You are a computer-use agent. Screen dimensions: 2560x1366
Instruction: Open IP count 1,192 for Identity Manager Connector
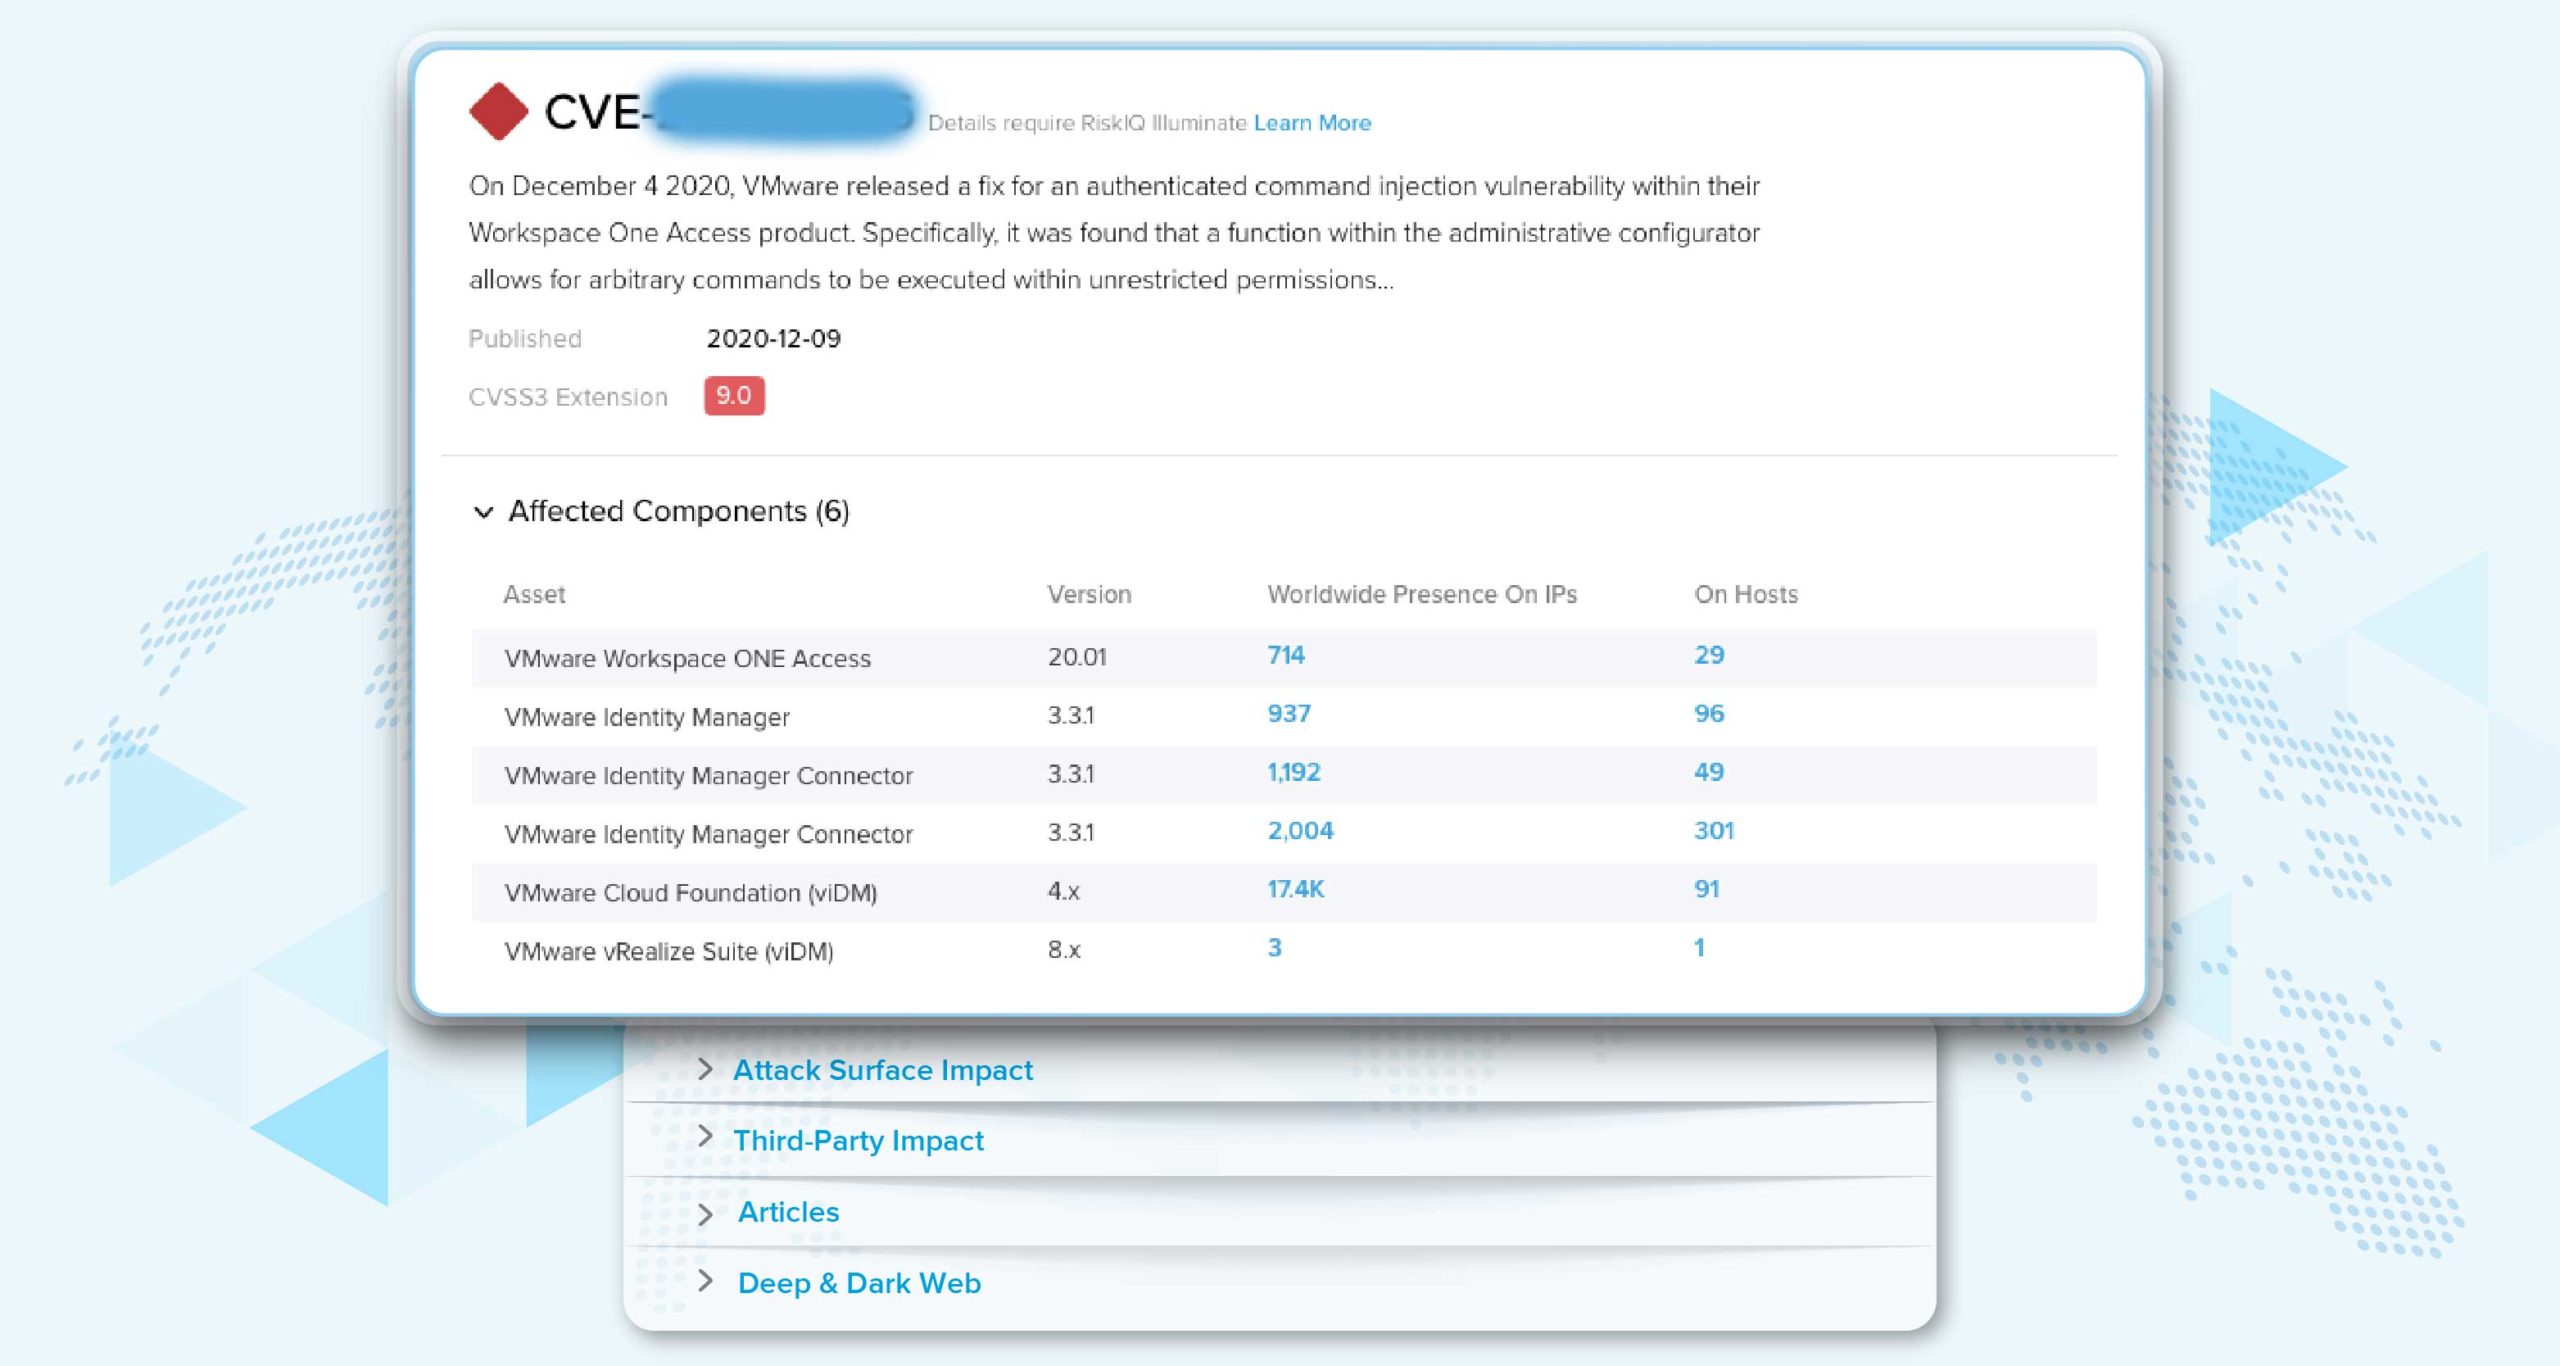click(1294, 772)
